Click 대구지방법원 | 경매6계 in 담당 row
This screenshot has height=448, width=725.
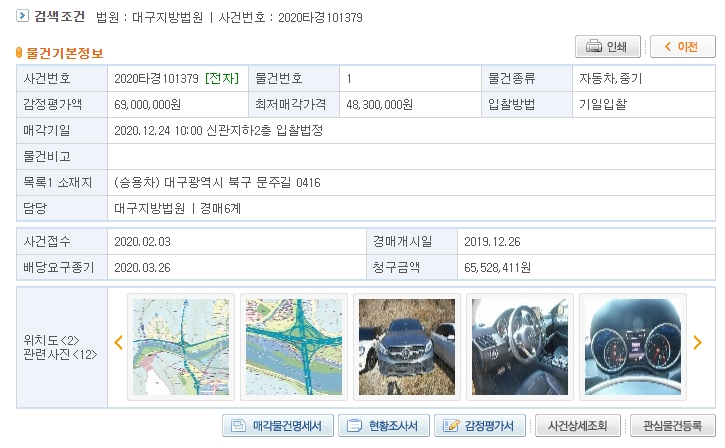(178, 209)
